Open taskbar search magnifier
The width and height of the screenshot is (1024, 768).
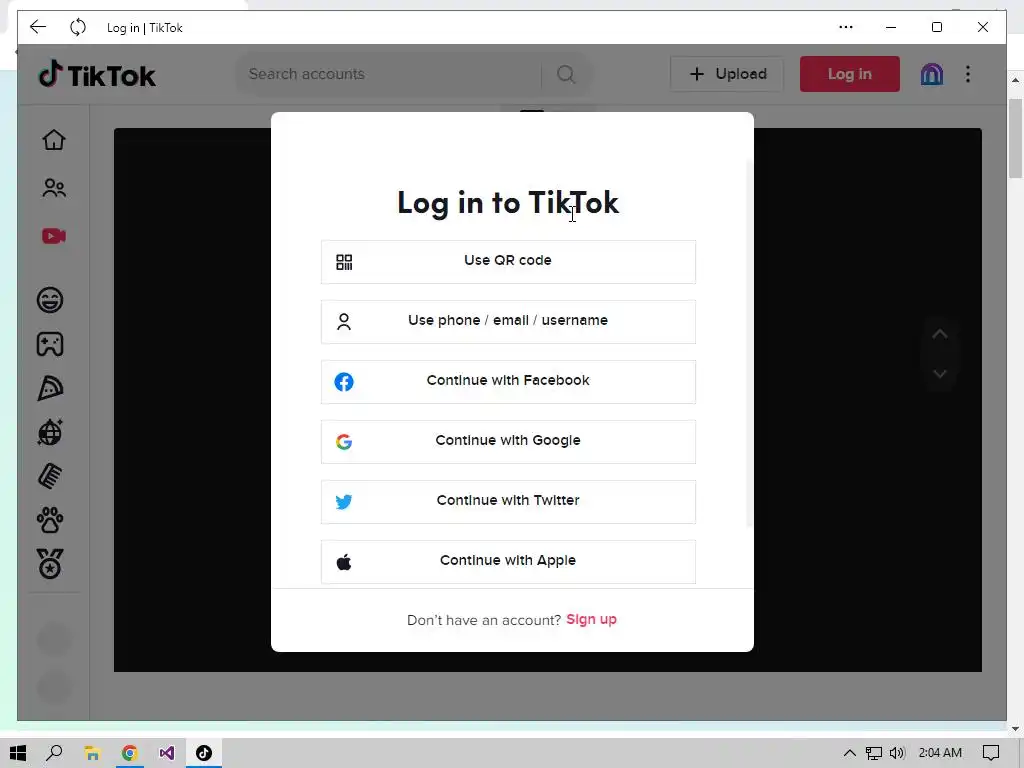(x=54, y=753)
